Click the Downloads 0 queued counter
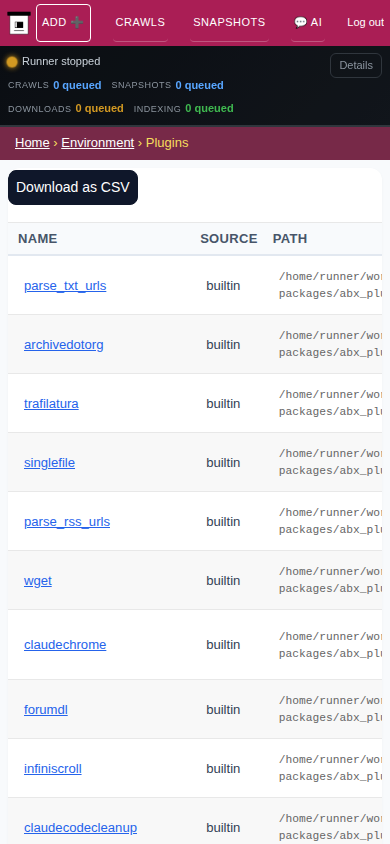Screen dimensions: 390x844 [66, 109]
